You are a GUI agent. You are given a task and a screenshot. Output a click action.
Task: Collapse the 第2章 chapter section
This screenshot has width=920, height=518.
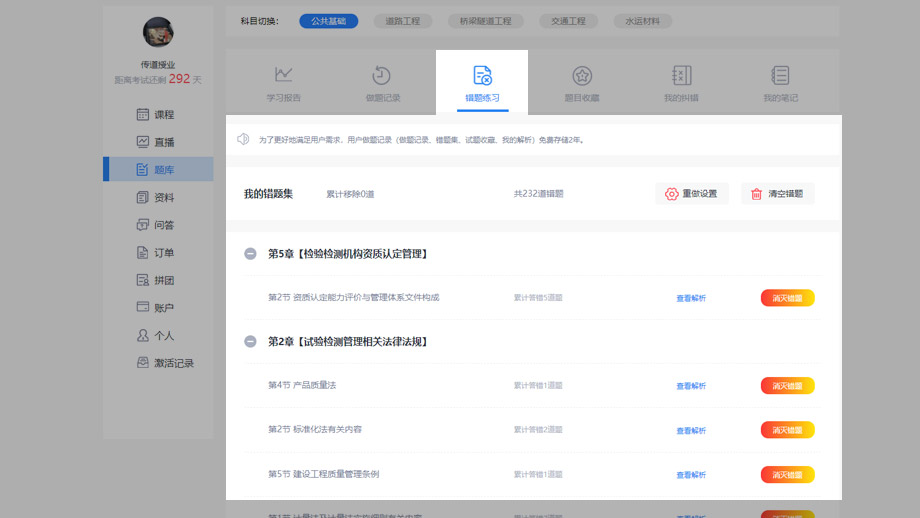(x=251, y=342)
